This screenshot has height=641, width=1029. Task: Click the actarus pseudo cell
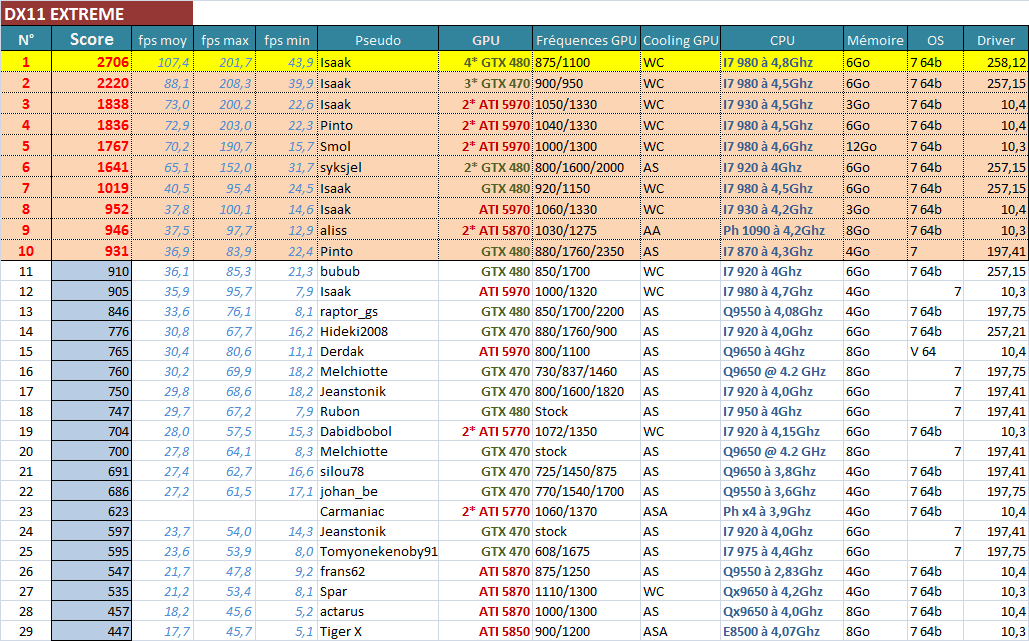[x=378, y=611]
